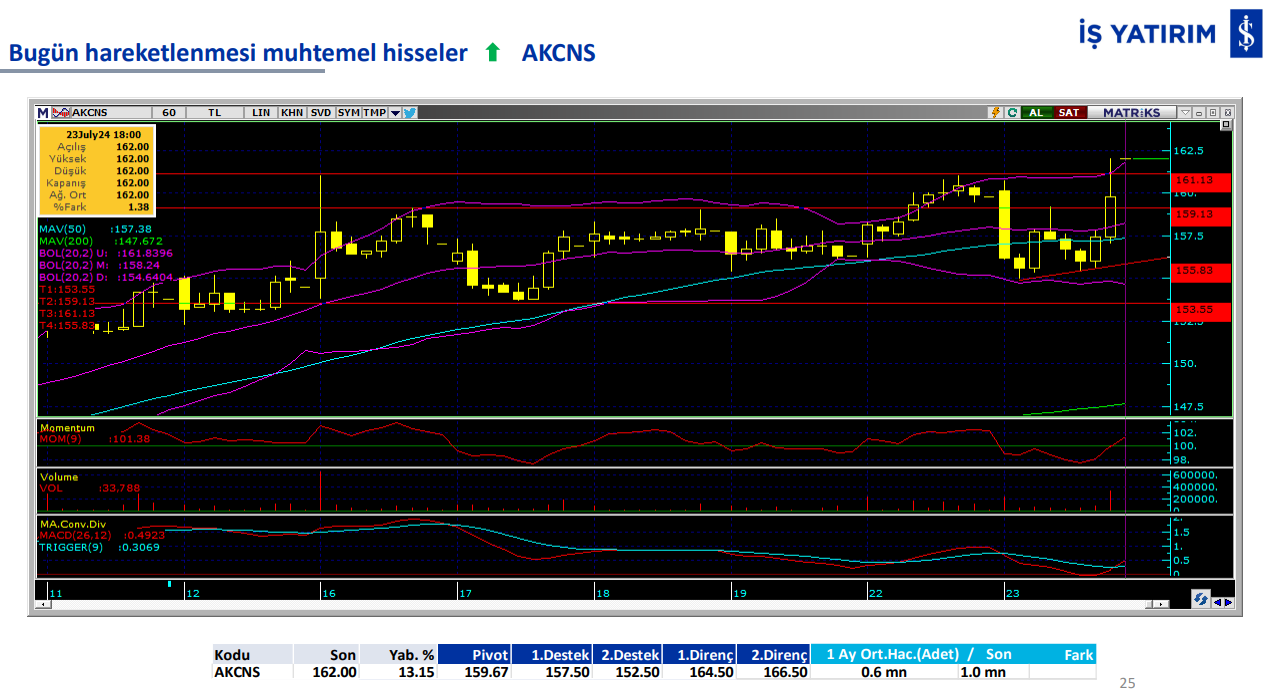
Task: Click the blue sync icon at bottom right
Action: click(1200, 599)
